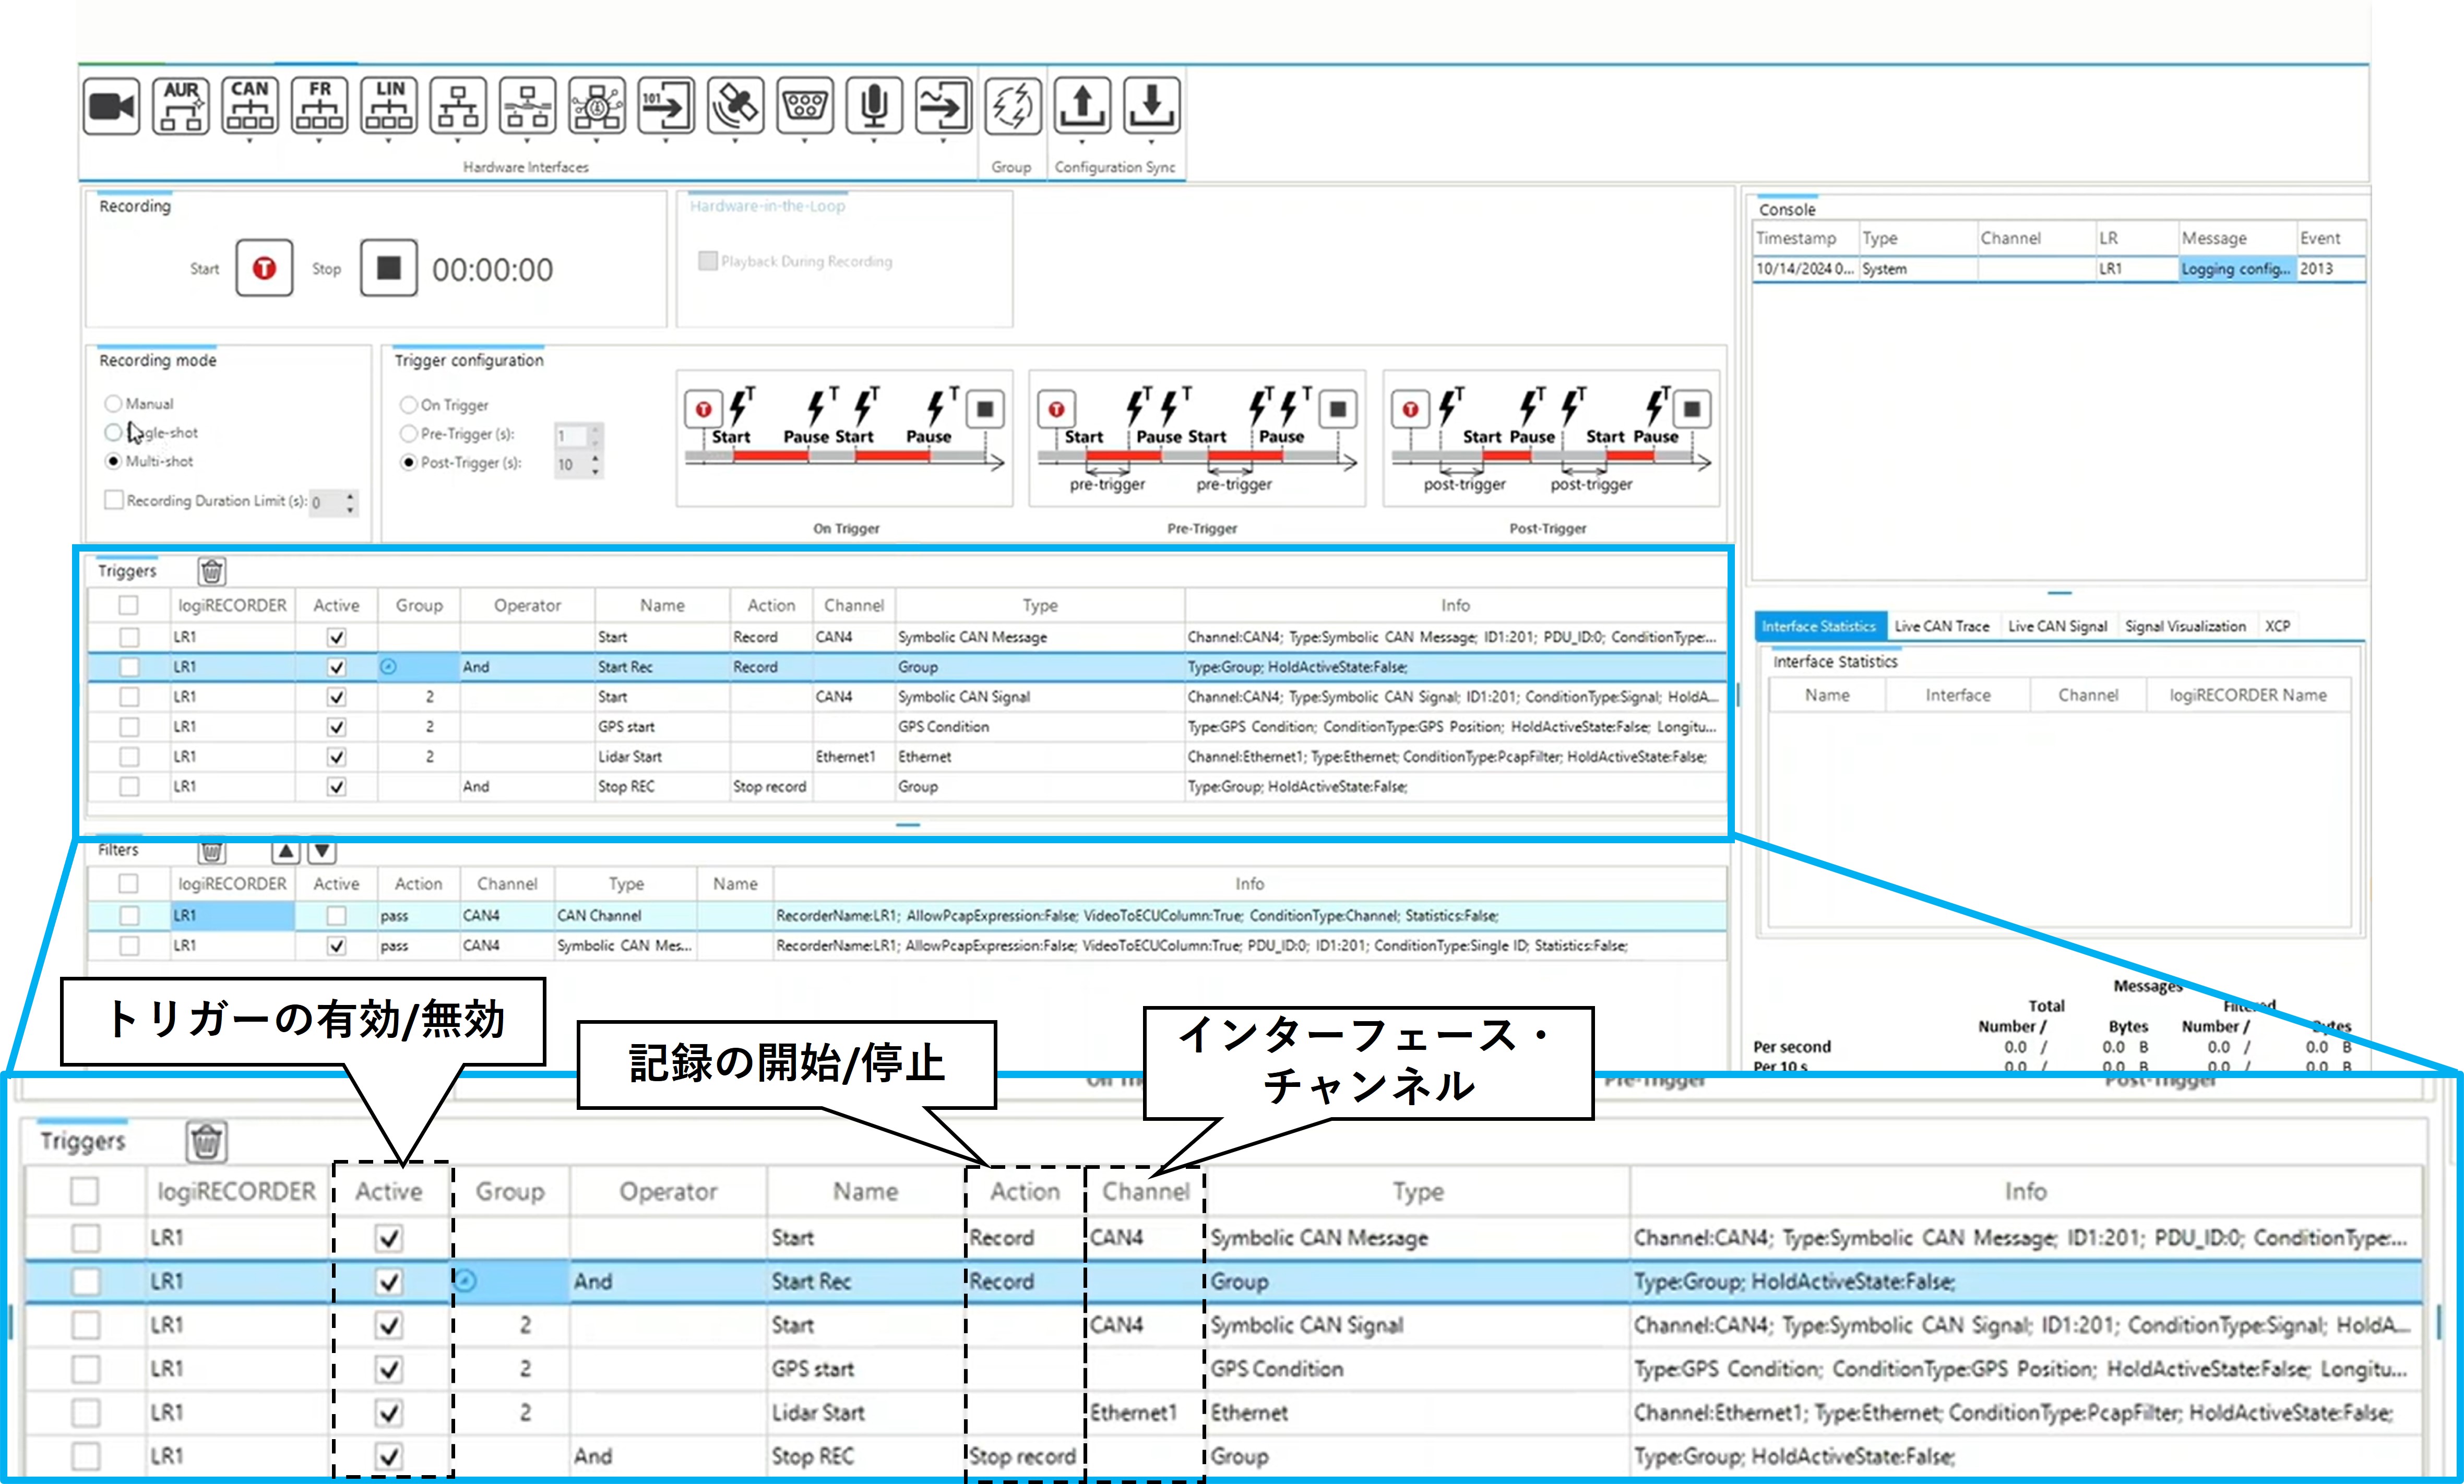Click the On Trigger timing diagram
The image size is (2464, 1484).
[x=845, y=439]
